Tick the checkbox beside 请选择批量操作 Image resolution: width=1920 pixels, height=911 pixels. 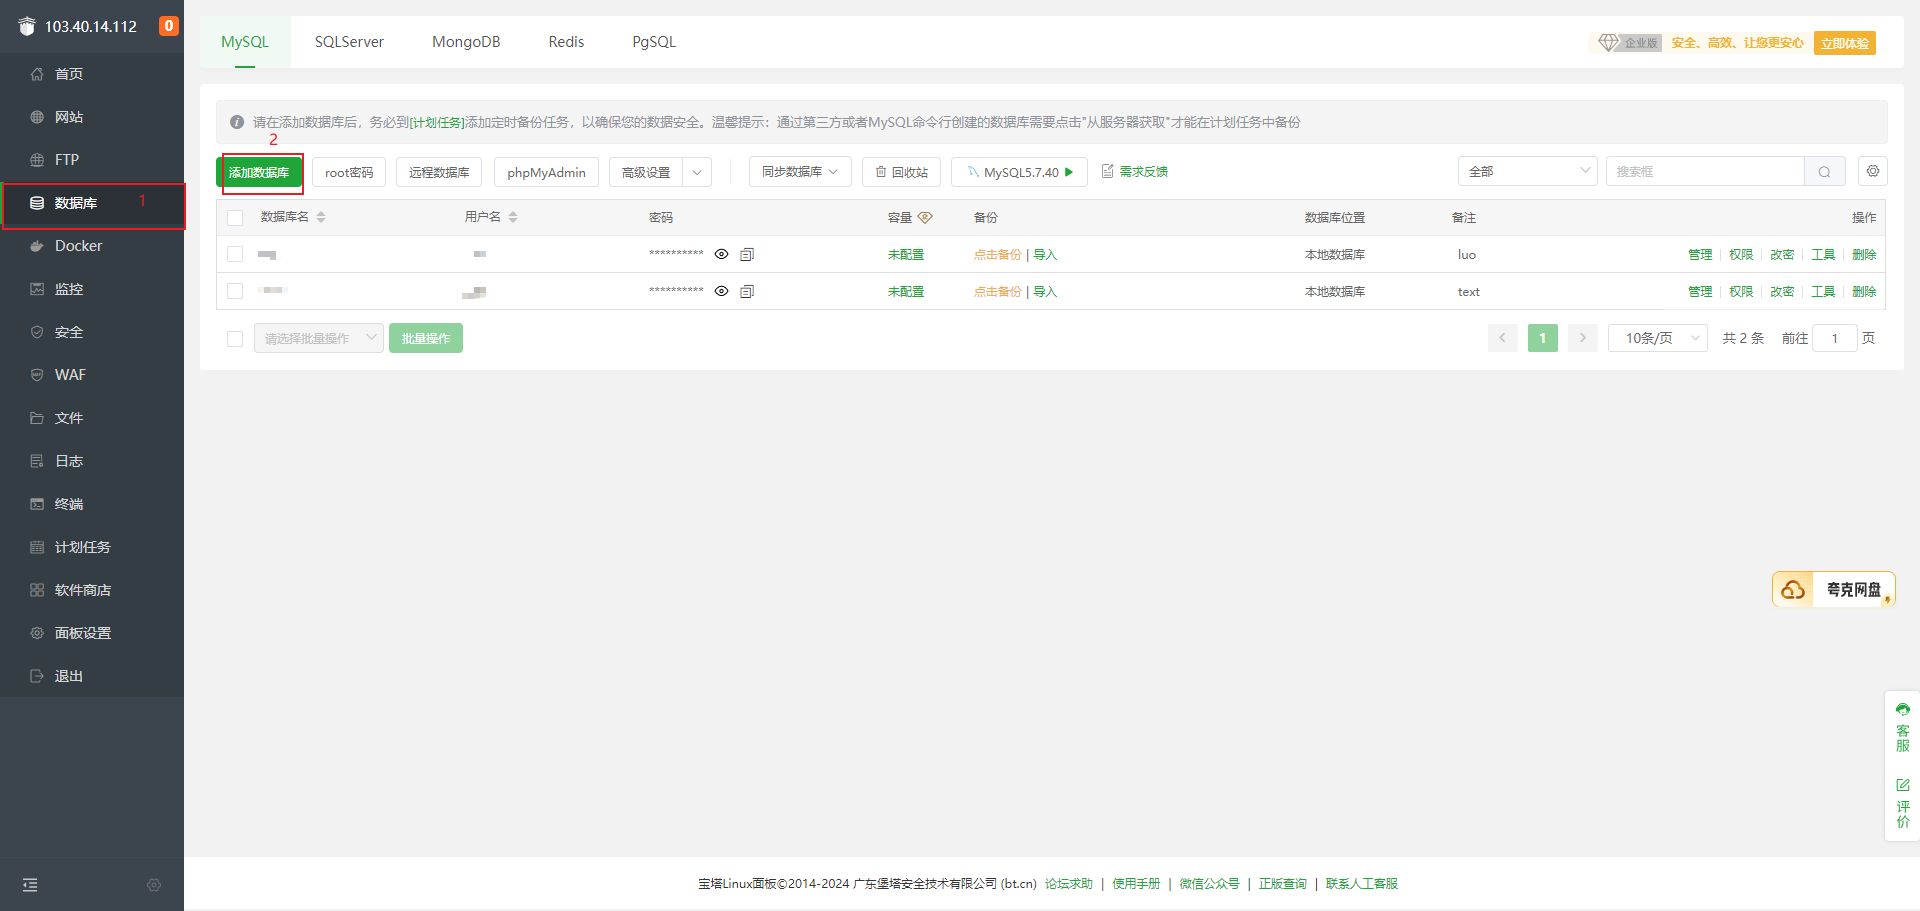pyautogui.click(x=235, y=339)
